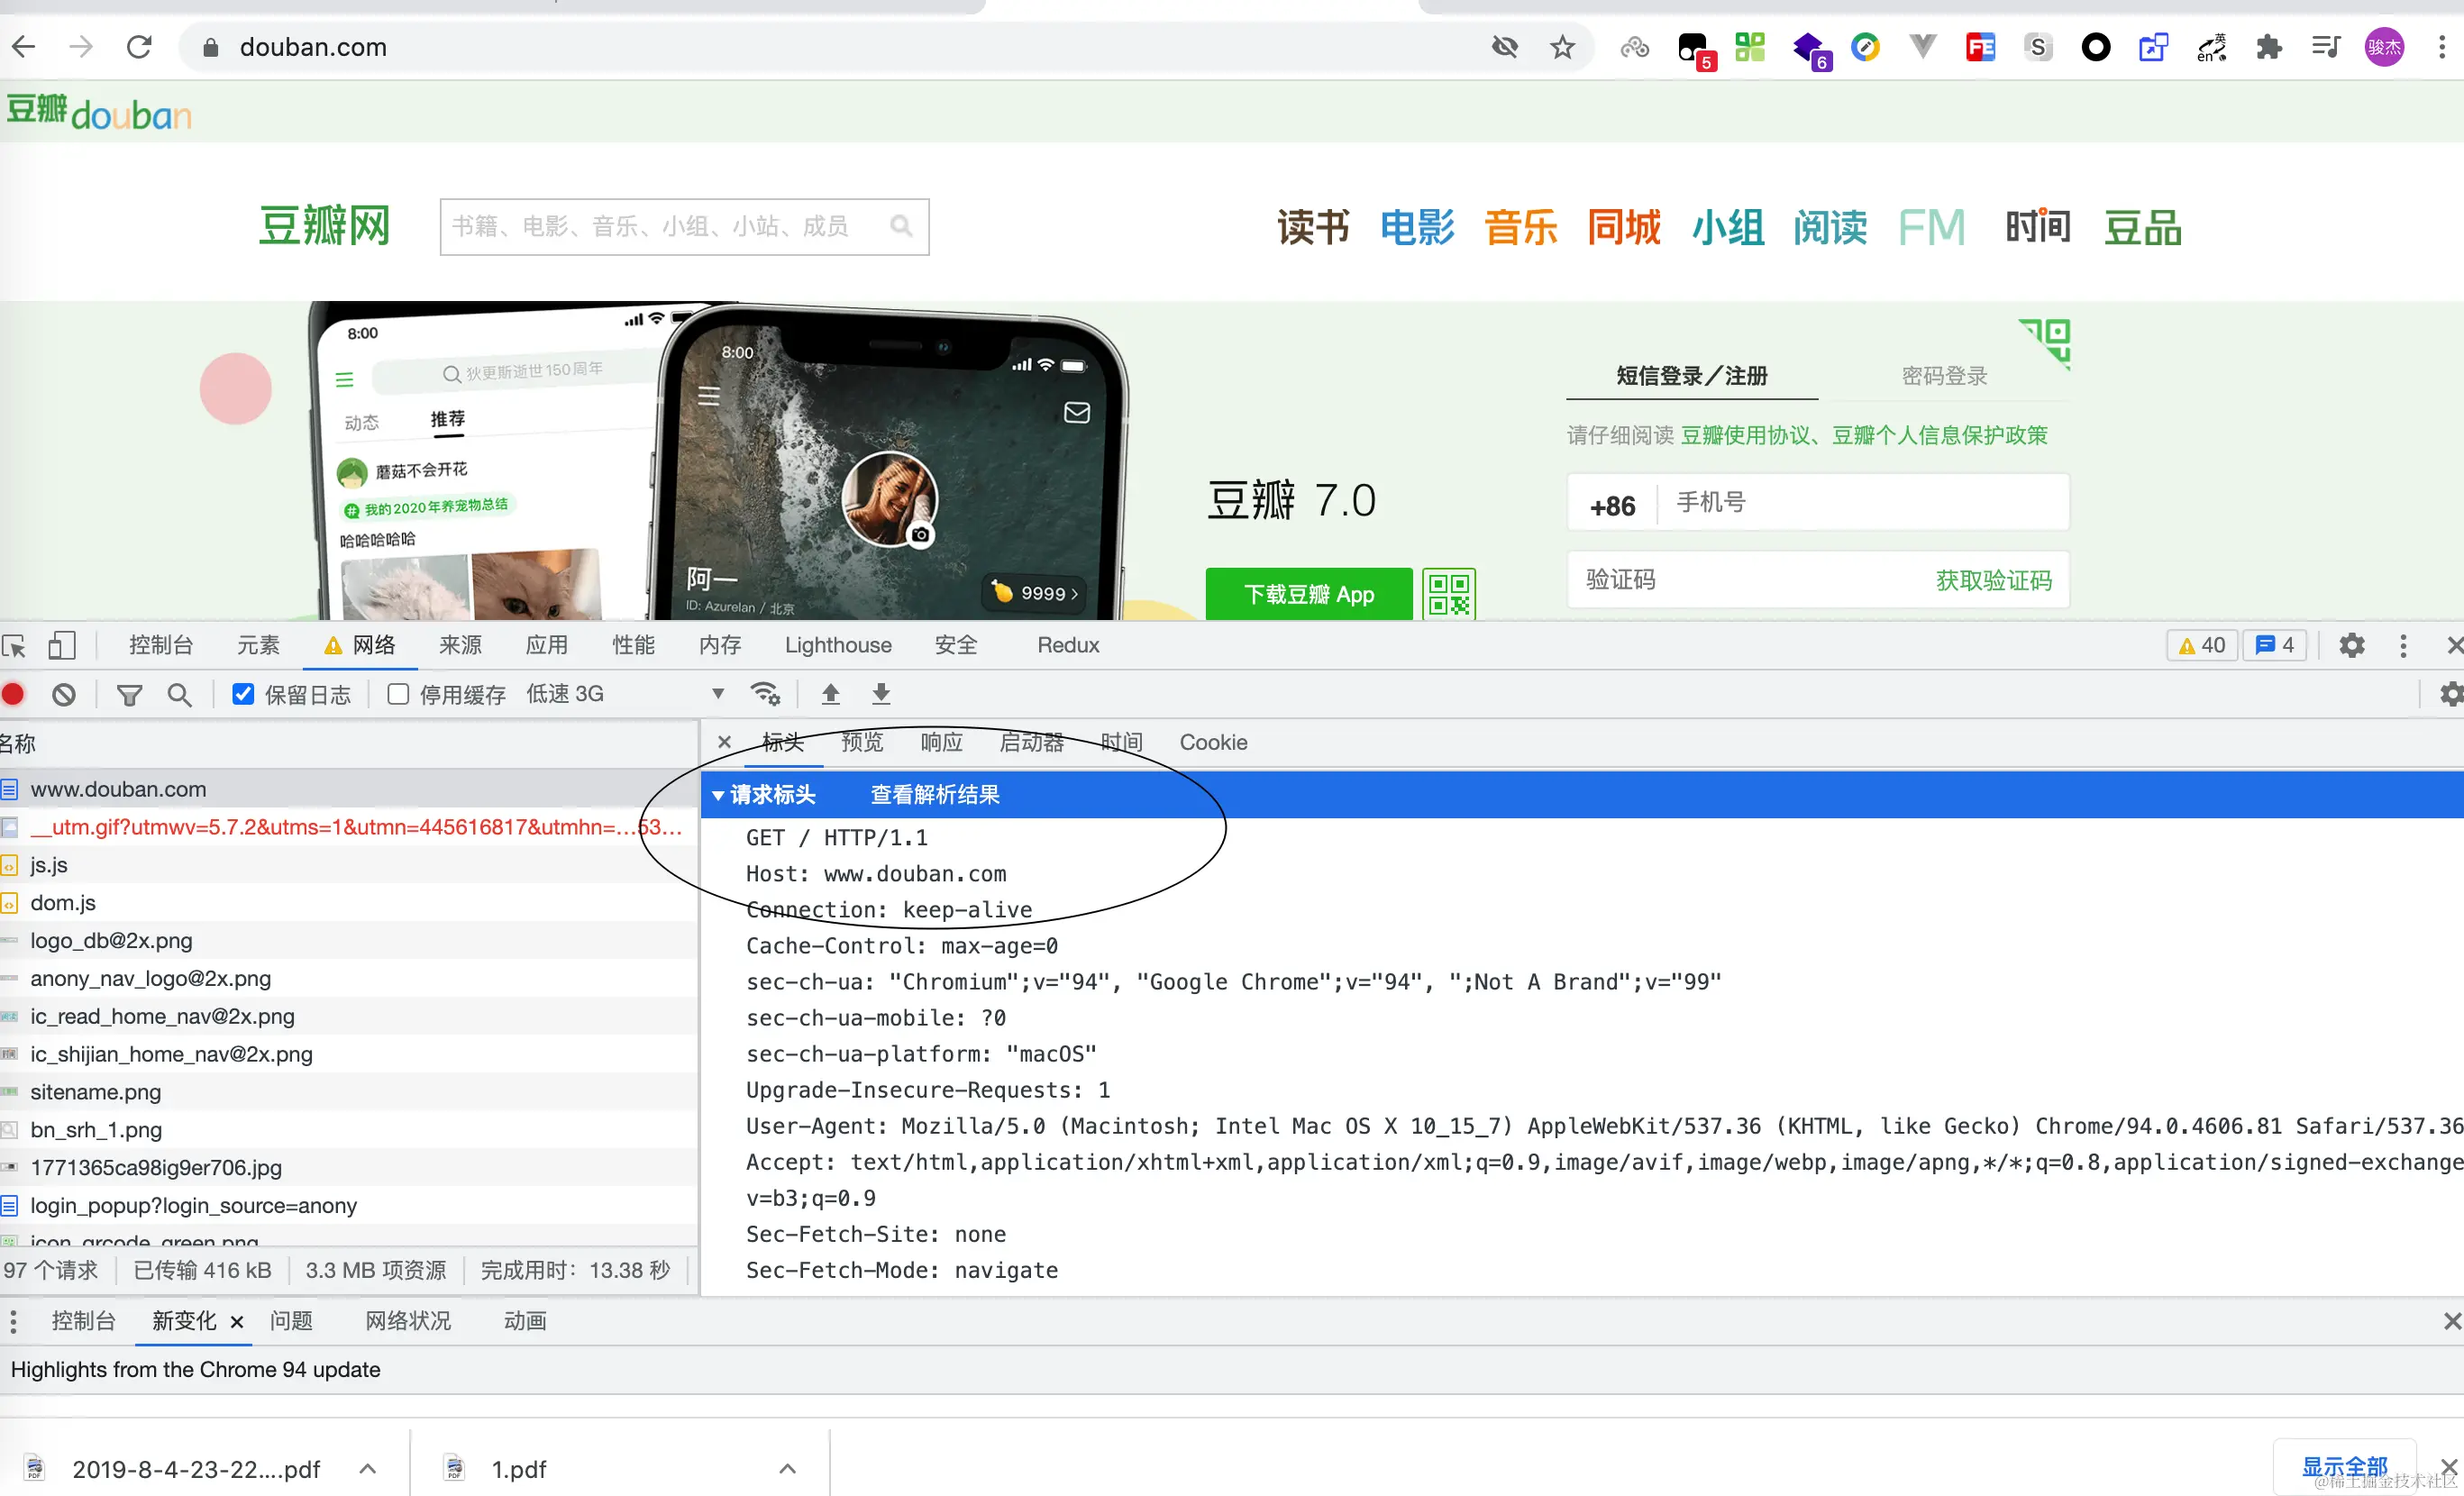Search within network requests
The height and width of the screenshot is (1496, 2464).
coord(180,694)
